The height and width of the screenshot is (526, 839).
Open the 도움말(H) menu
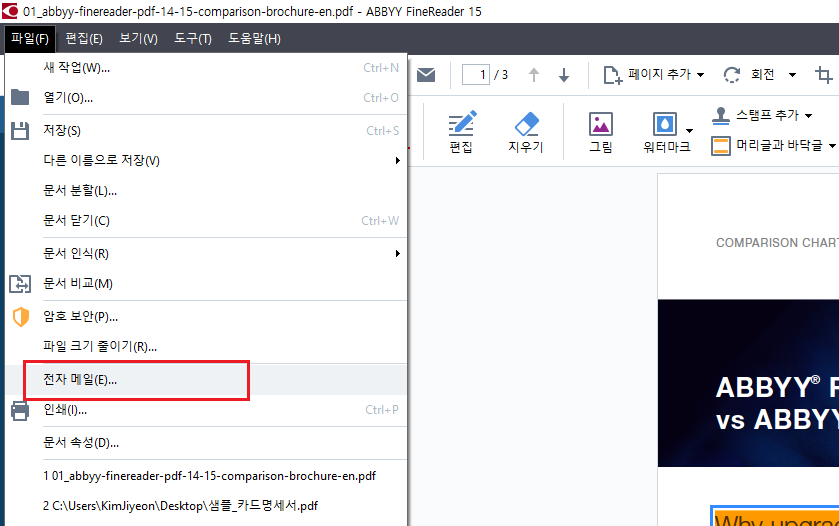click(x=254, y=39)
